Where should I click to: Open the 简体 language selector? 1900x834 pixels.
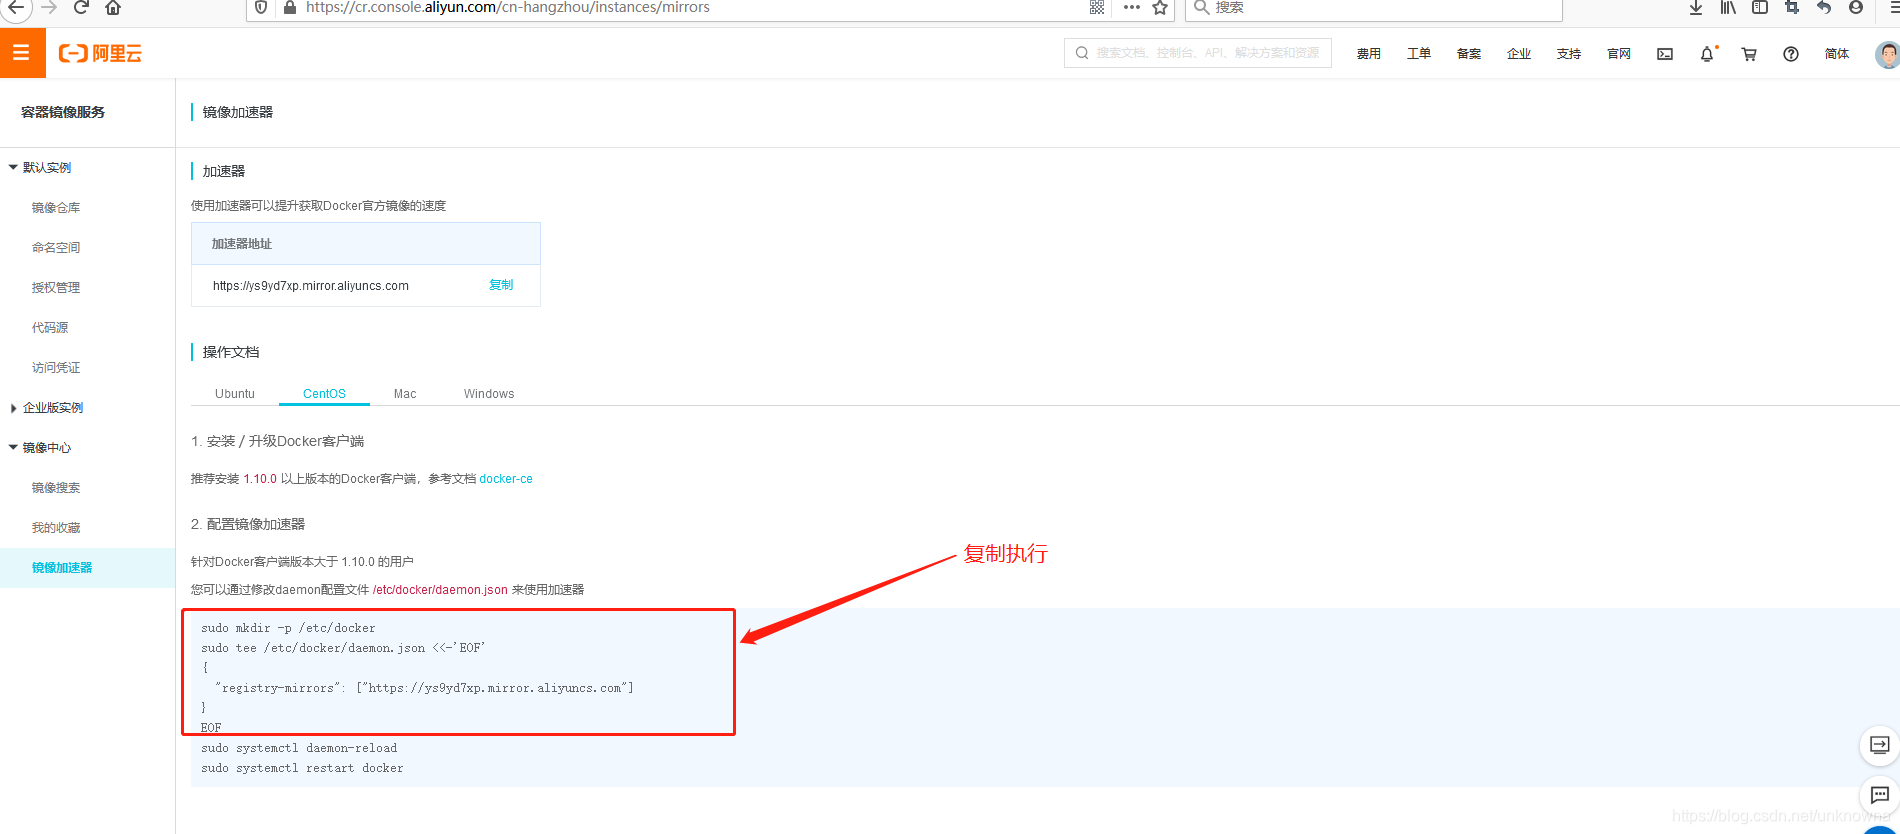pos(1837,54)
